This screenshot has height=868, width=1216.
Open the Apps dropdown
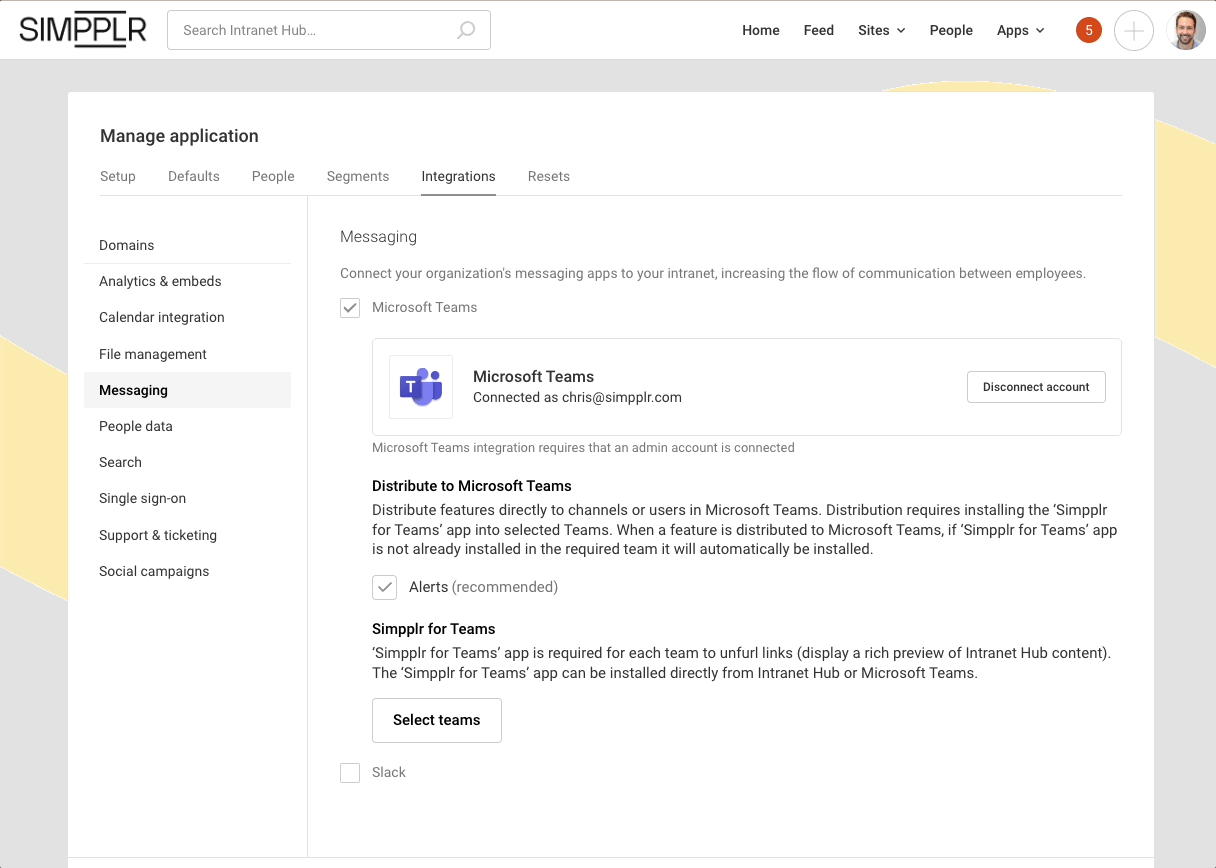click(1020, 30)
